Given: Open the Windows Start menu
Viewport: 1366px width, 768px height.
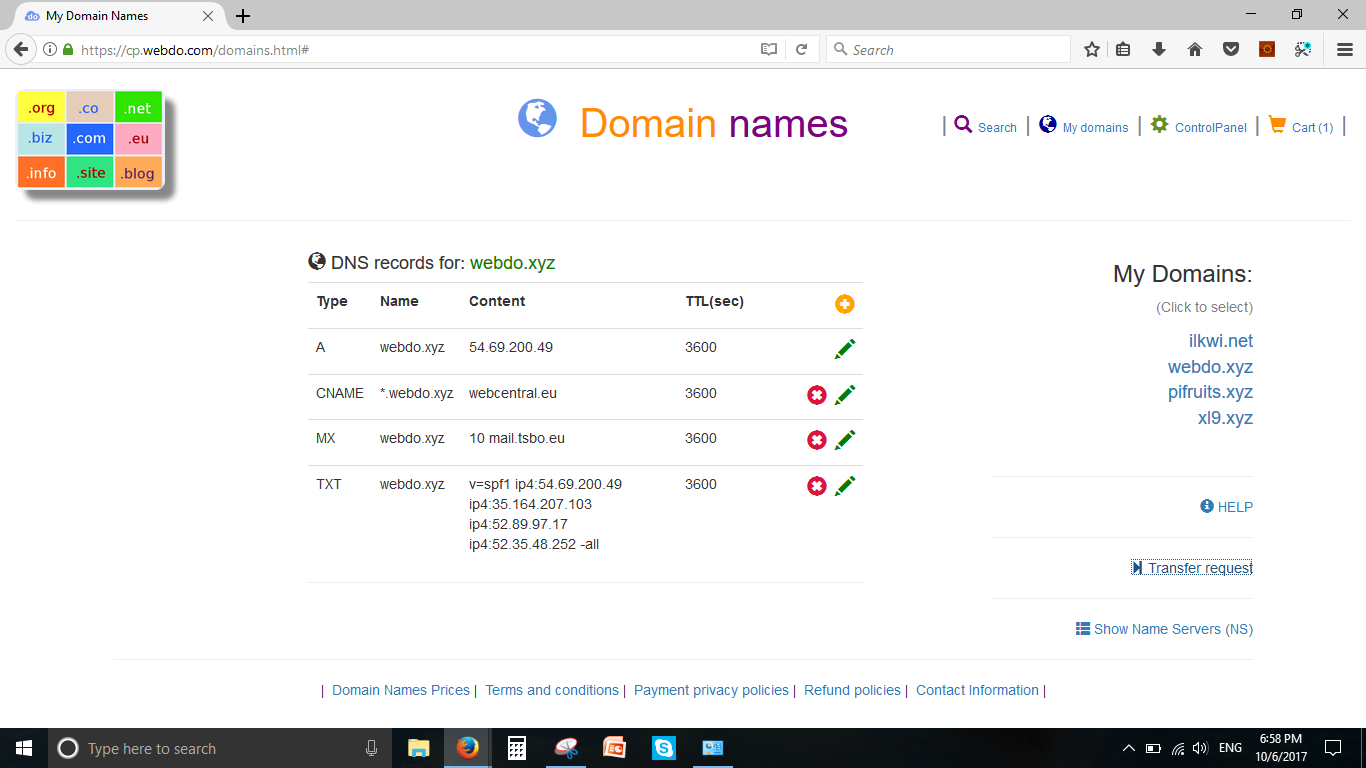Looking at the screenshot, I should [24, 748].
